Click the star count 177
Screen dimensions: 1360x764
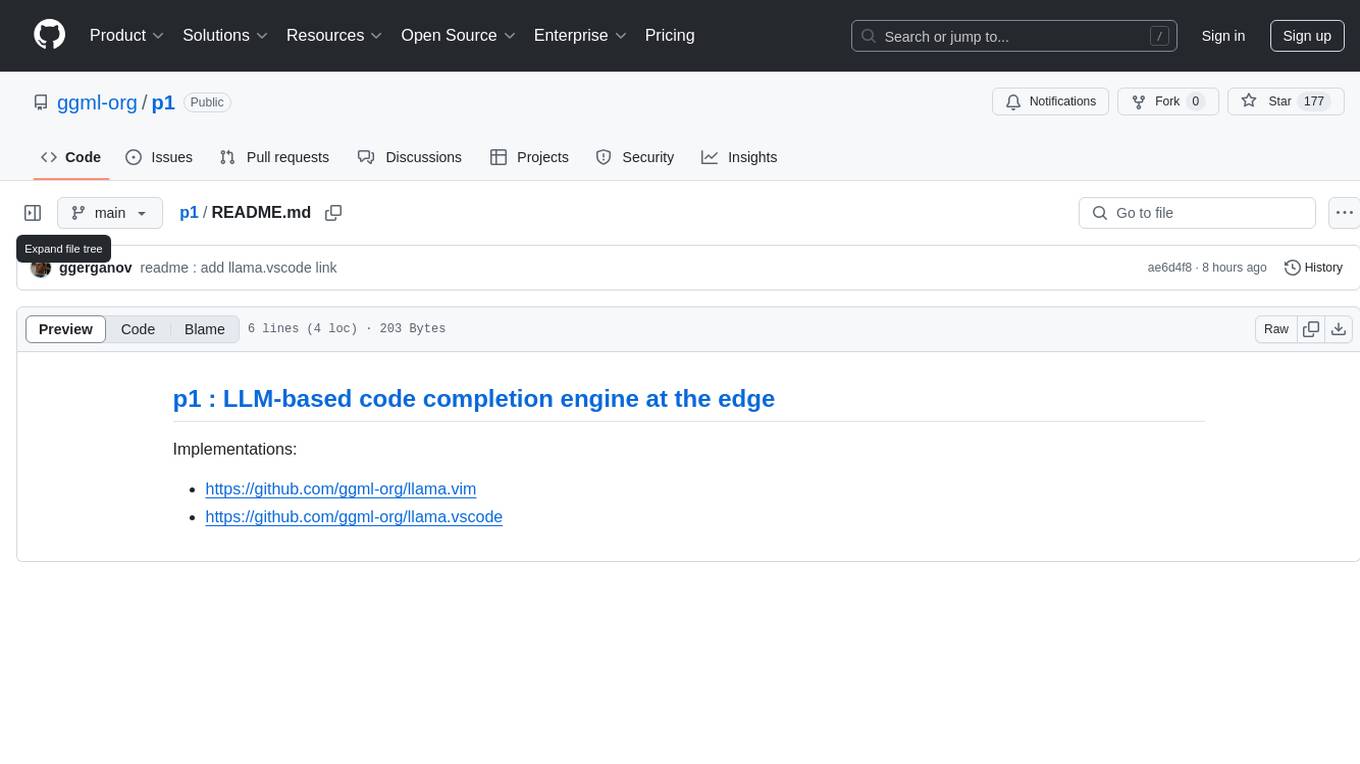click(x=1314, y=102)
